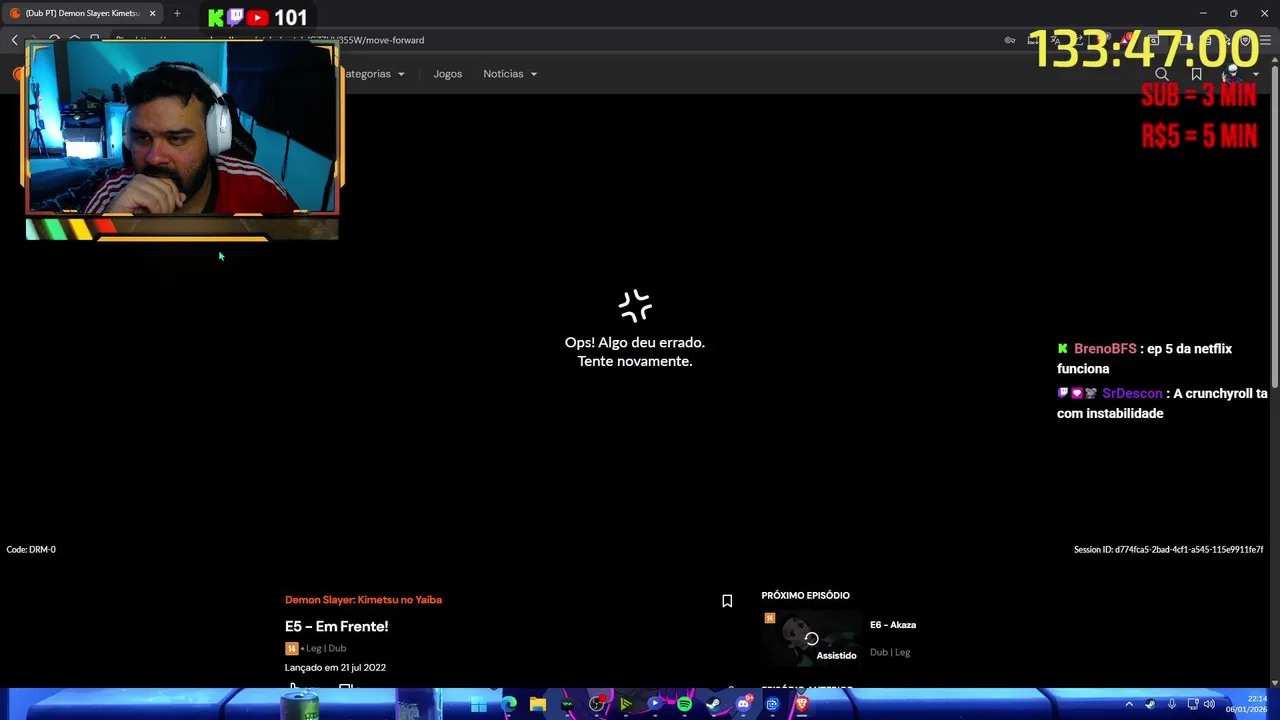The height and width of the screenshot is (720, 1280).
Task: Click Lançado em 21 jul 2022 text
Action: 335,667
